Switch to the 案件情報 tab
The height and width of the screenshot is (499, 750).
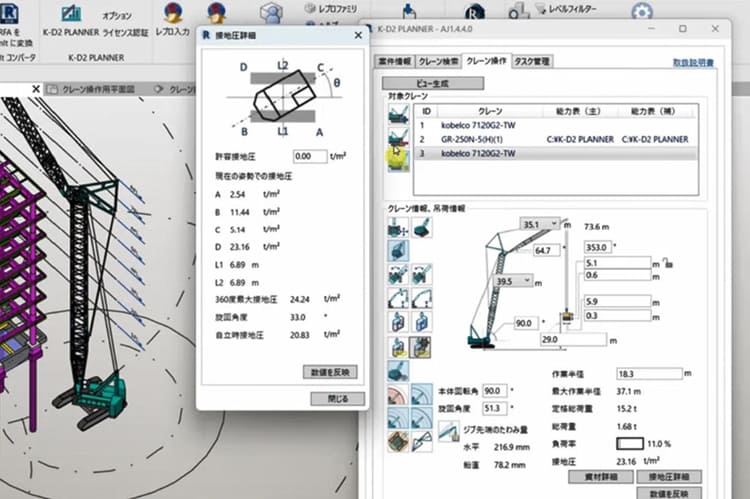pos(396,61)
